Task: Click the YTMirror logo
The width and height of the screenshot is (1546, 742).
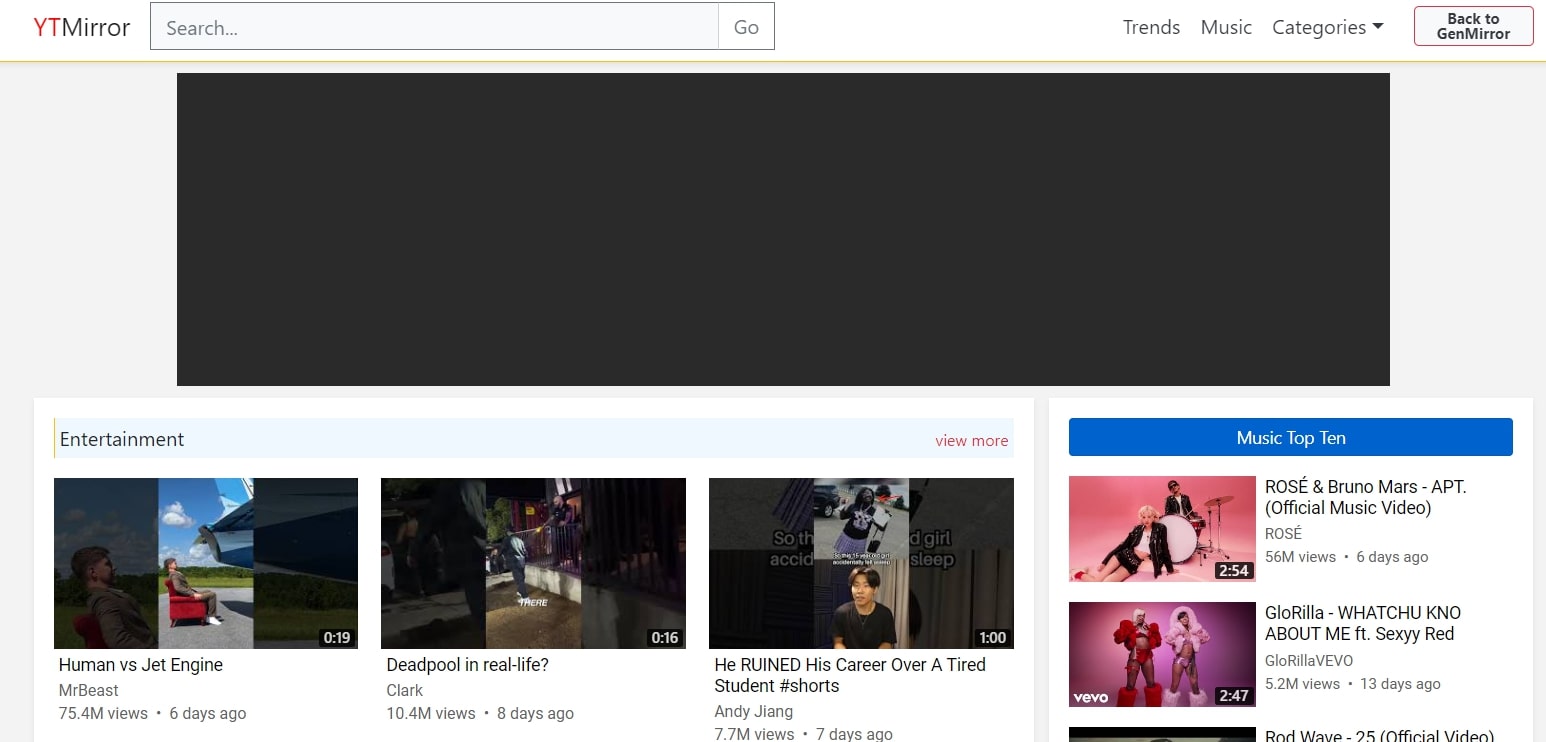Action: pyautogui.click(x=82, y=27)
